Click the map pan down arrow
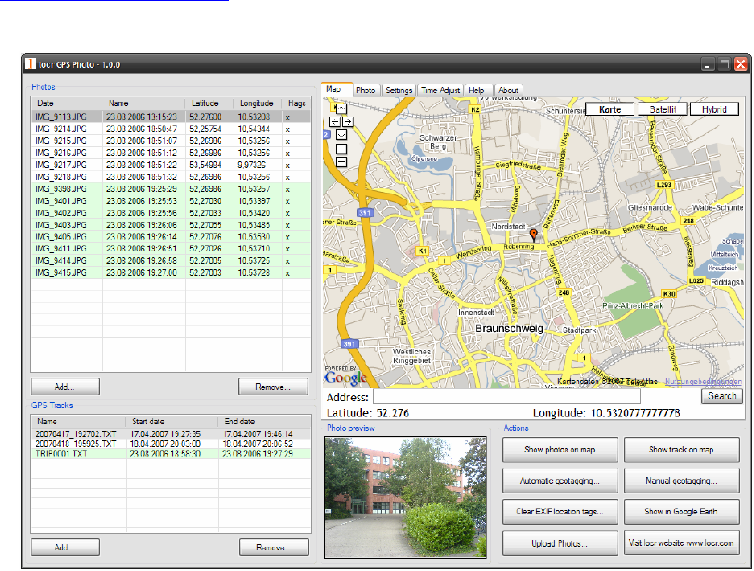Screen dimensions: 754x571 click(x=341, y=133)
